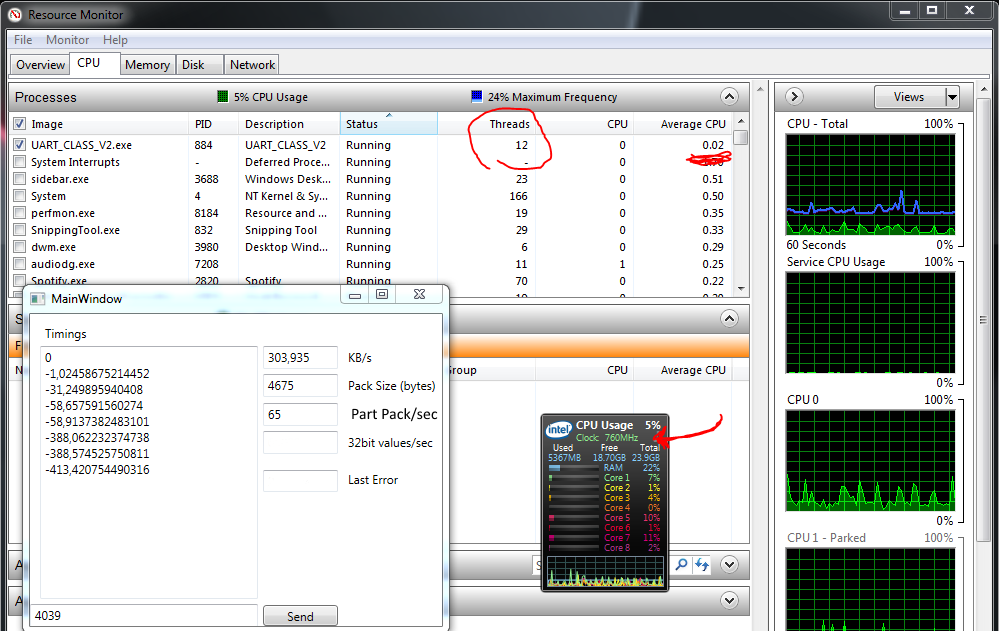Click the Core 5 row in CPU gadget
The image size is (999, 631).
[x=605, y=518]
